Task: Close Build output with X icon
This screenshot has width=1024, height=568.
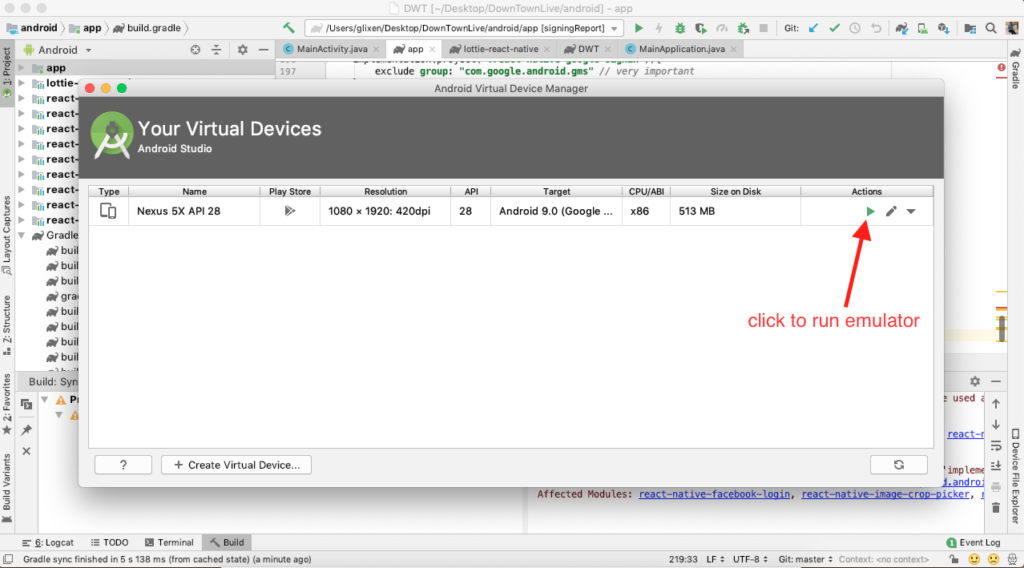Action: tap(26, 451)
